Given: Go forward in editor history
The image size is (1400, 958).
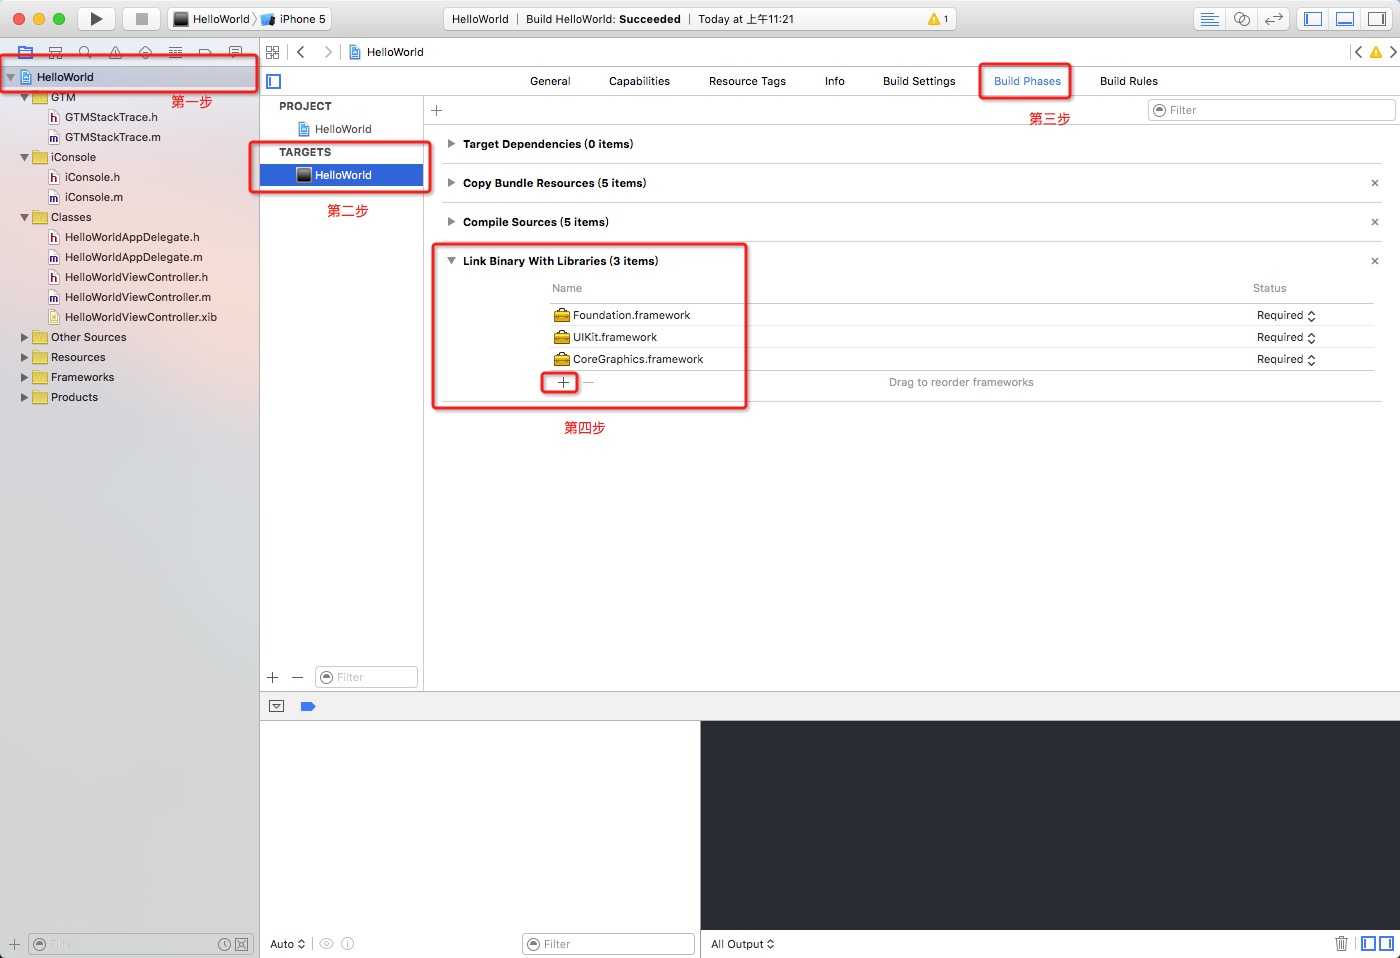Looking at the screenshot, I should tap(327, 52).
